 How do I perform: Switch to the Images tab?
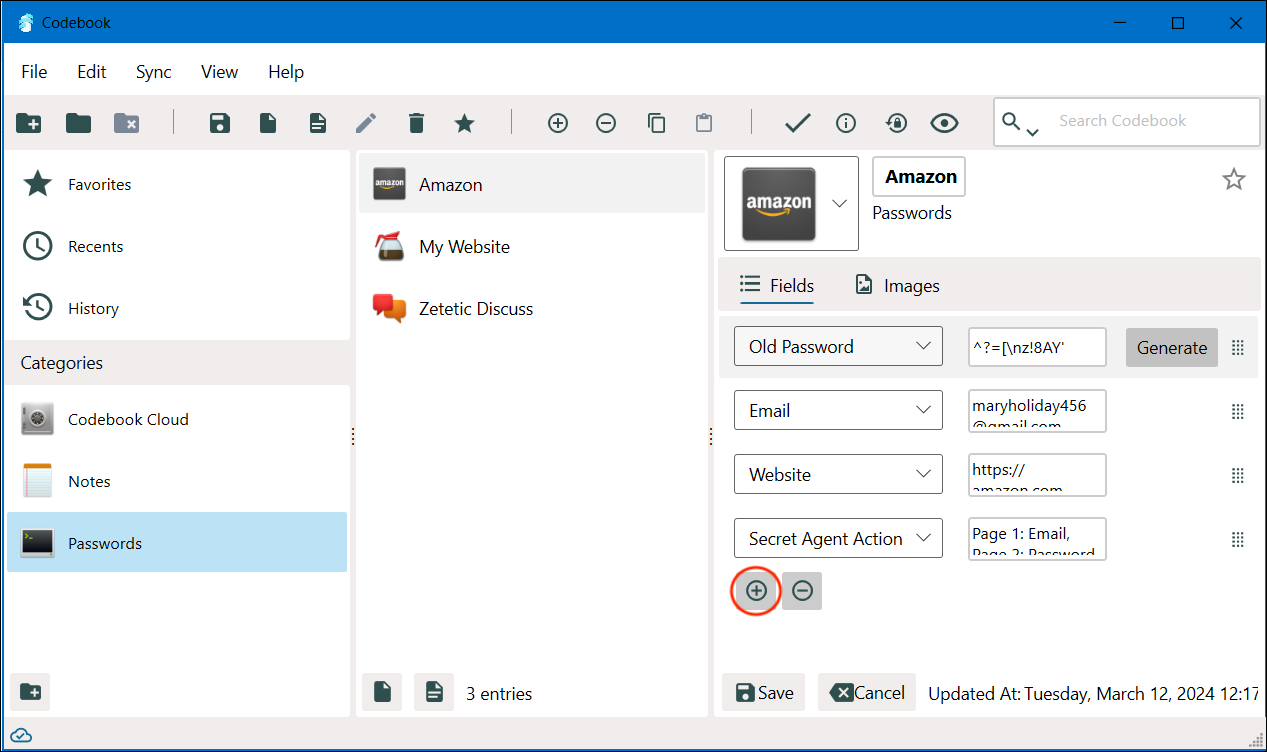[x=897, y=285]
